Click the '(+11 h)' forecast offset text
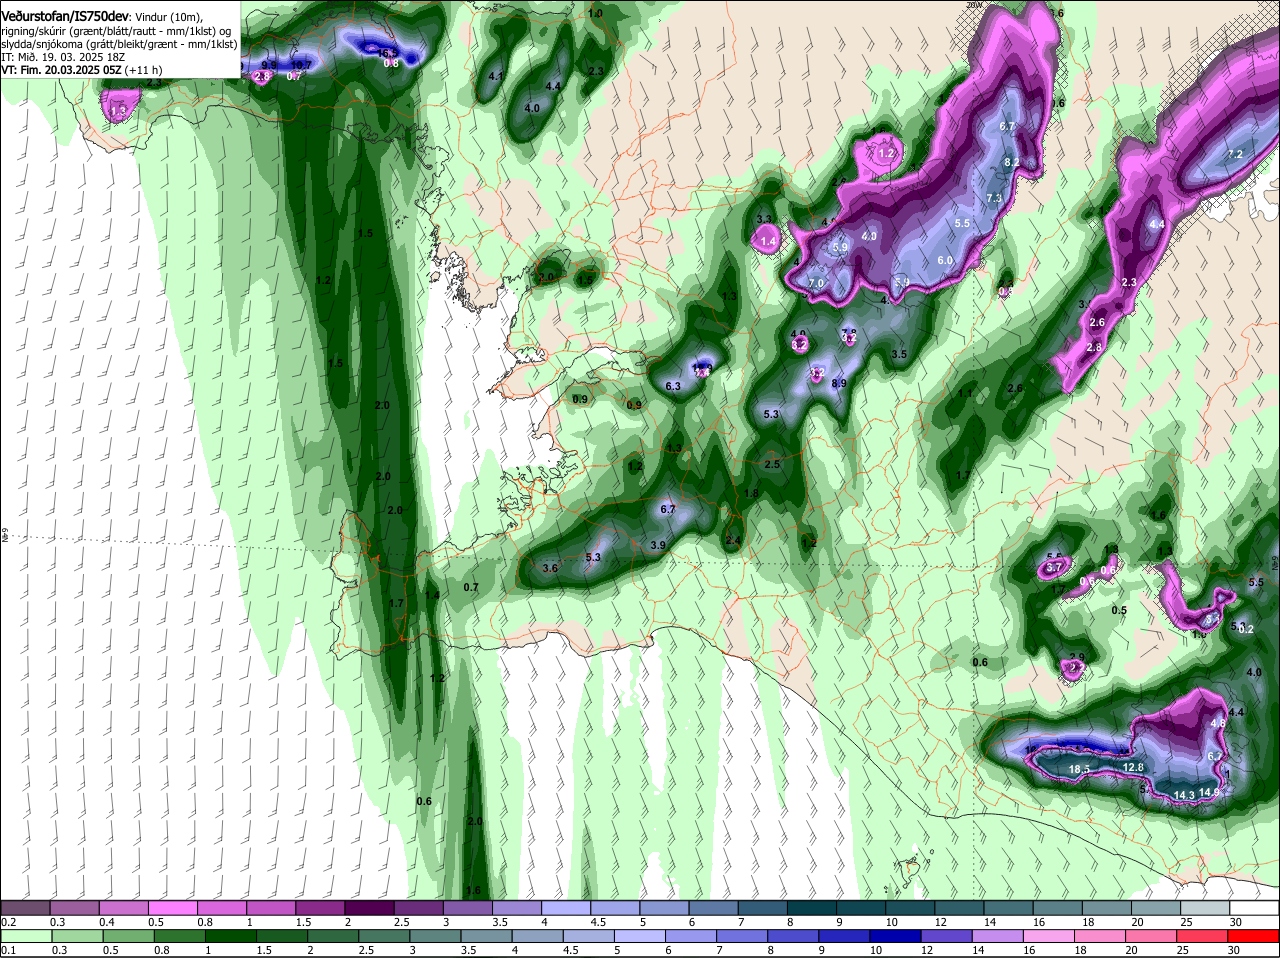 coord(144,70)
